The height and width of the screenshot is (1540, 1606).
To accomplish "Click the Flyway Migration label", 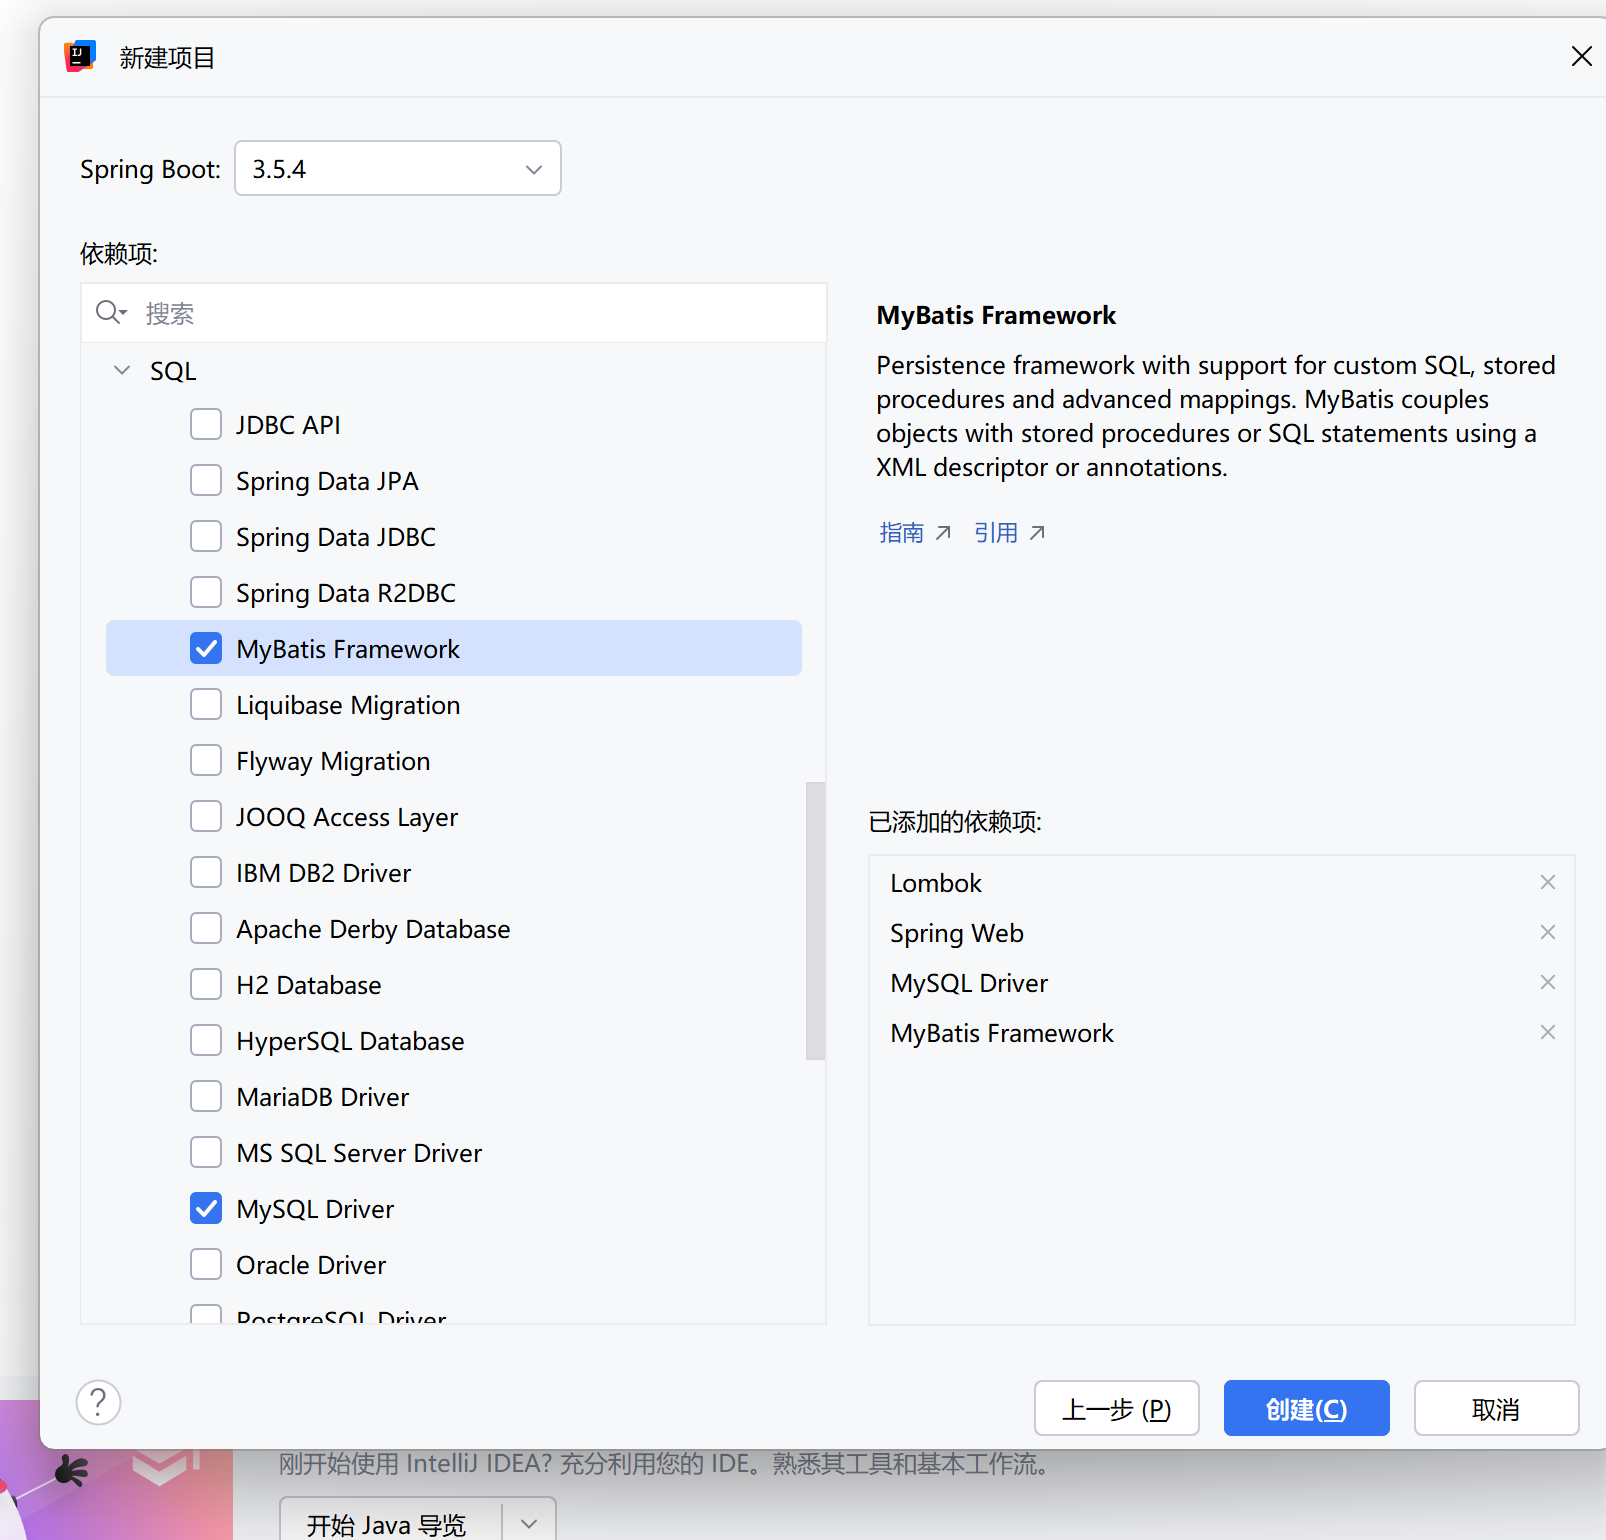I will 333,761.
